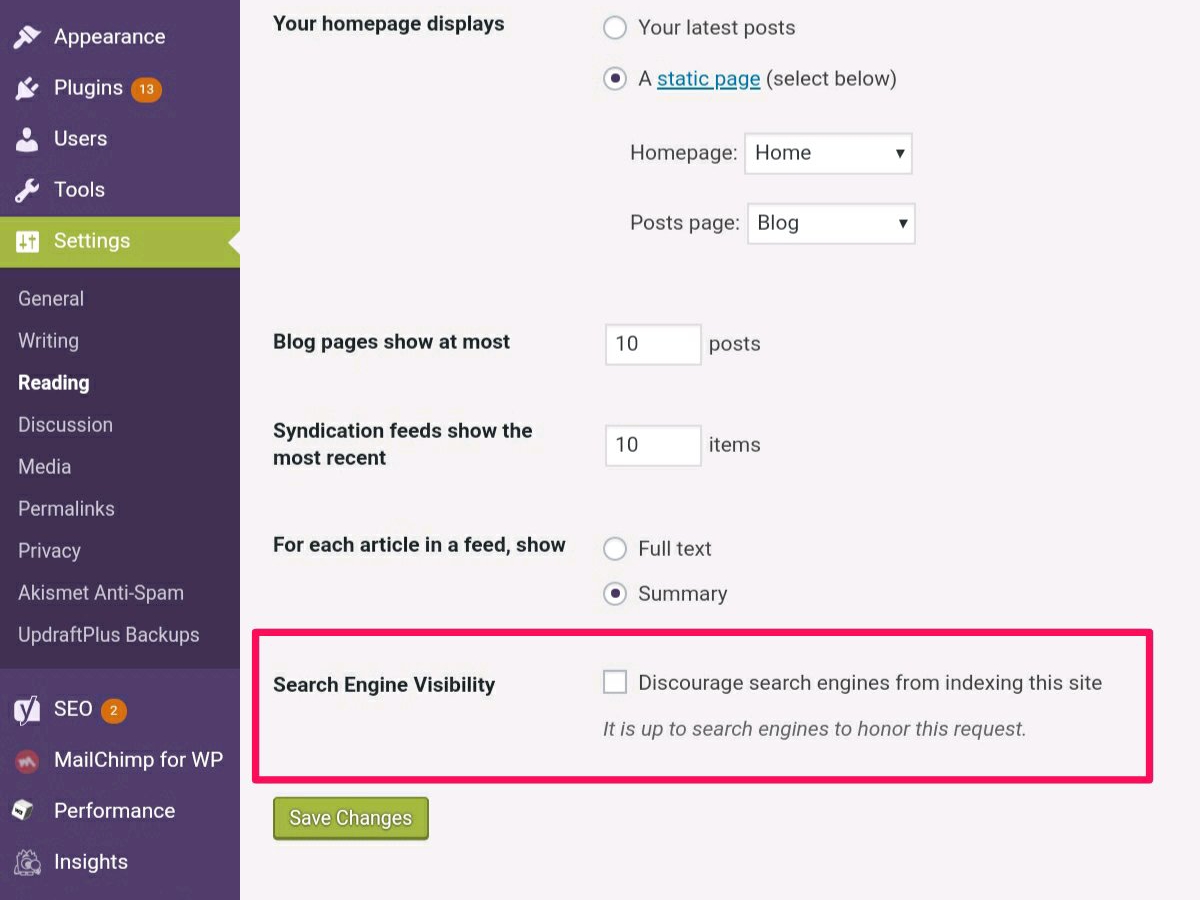Screen dimensions: 1200x900
Task: Open the Permalinks settings submenu
Action: tap(66, 509)
